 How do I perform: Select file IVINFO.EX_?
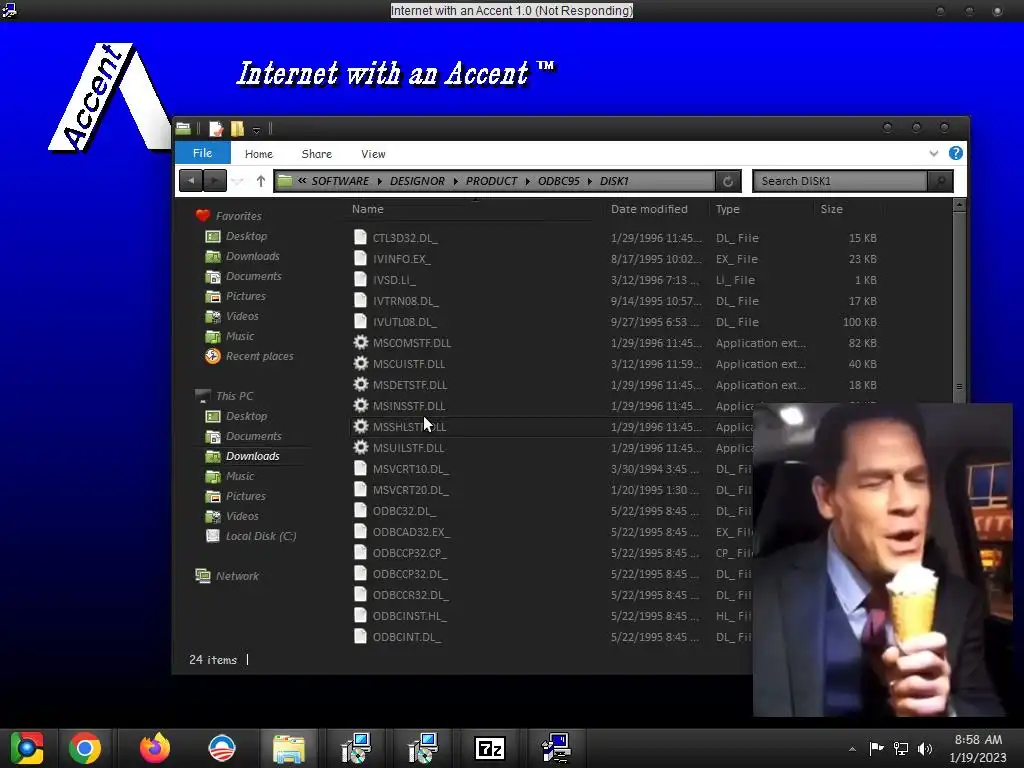tap(402, 259)
